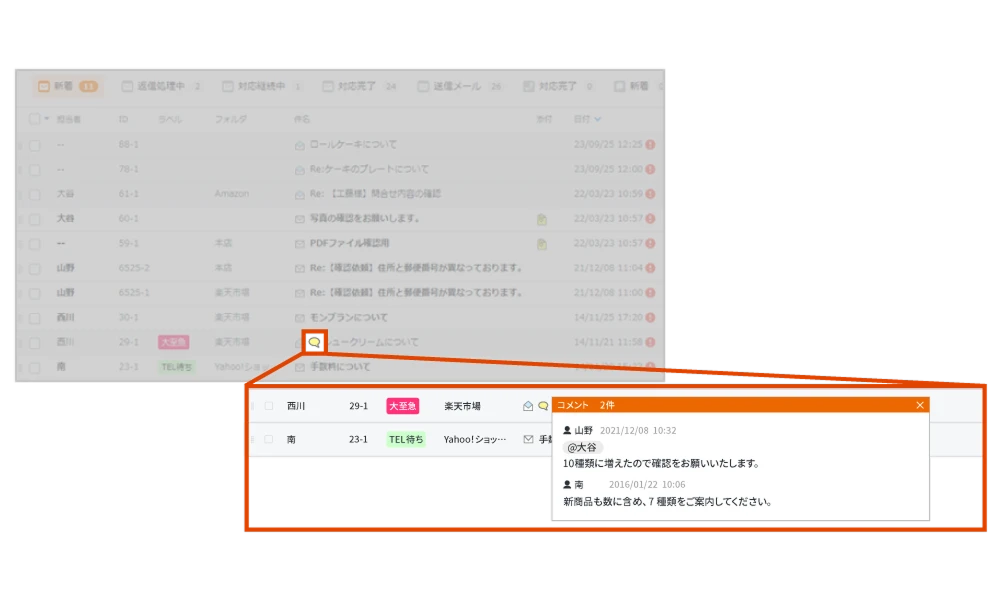This screenshot has height=600, width=1000.
Task: Click the Yahoo!ショッ… folder in enlarged view
Action: pyautogui.click(x=475, y=439)
